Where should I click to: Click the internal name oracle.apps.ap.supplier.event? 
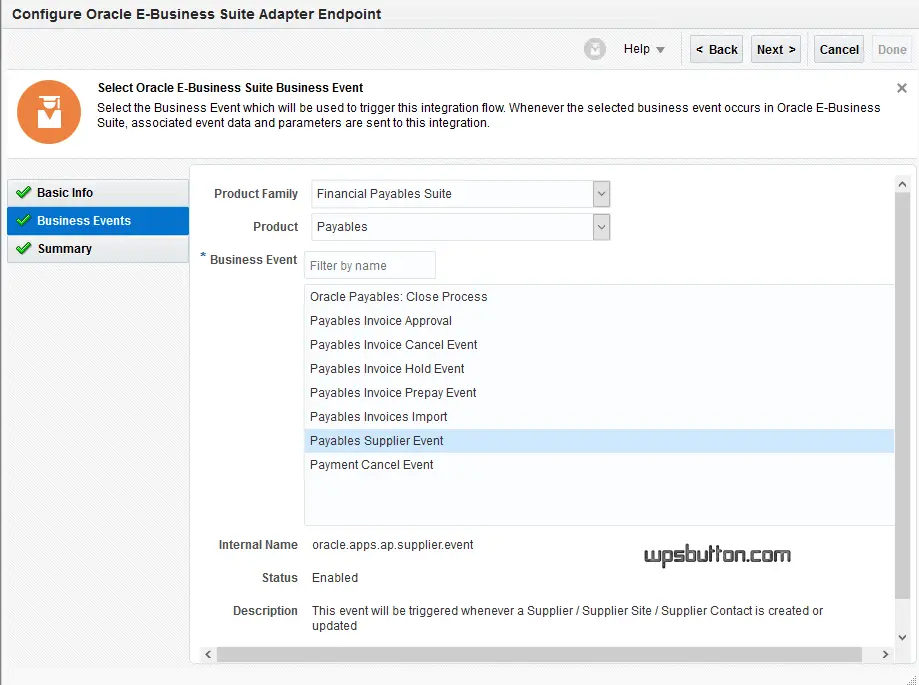[x=393, y=545]
